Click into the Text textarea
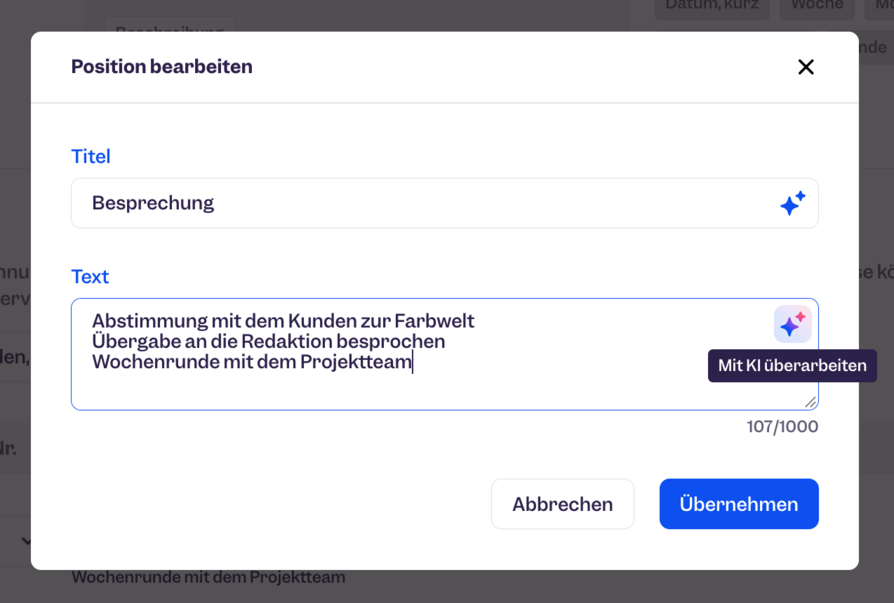This screenshot has width=894, height=603. (x=445, y=354)
